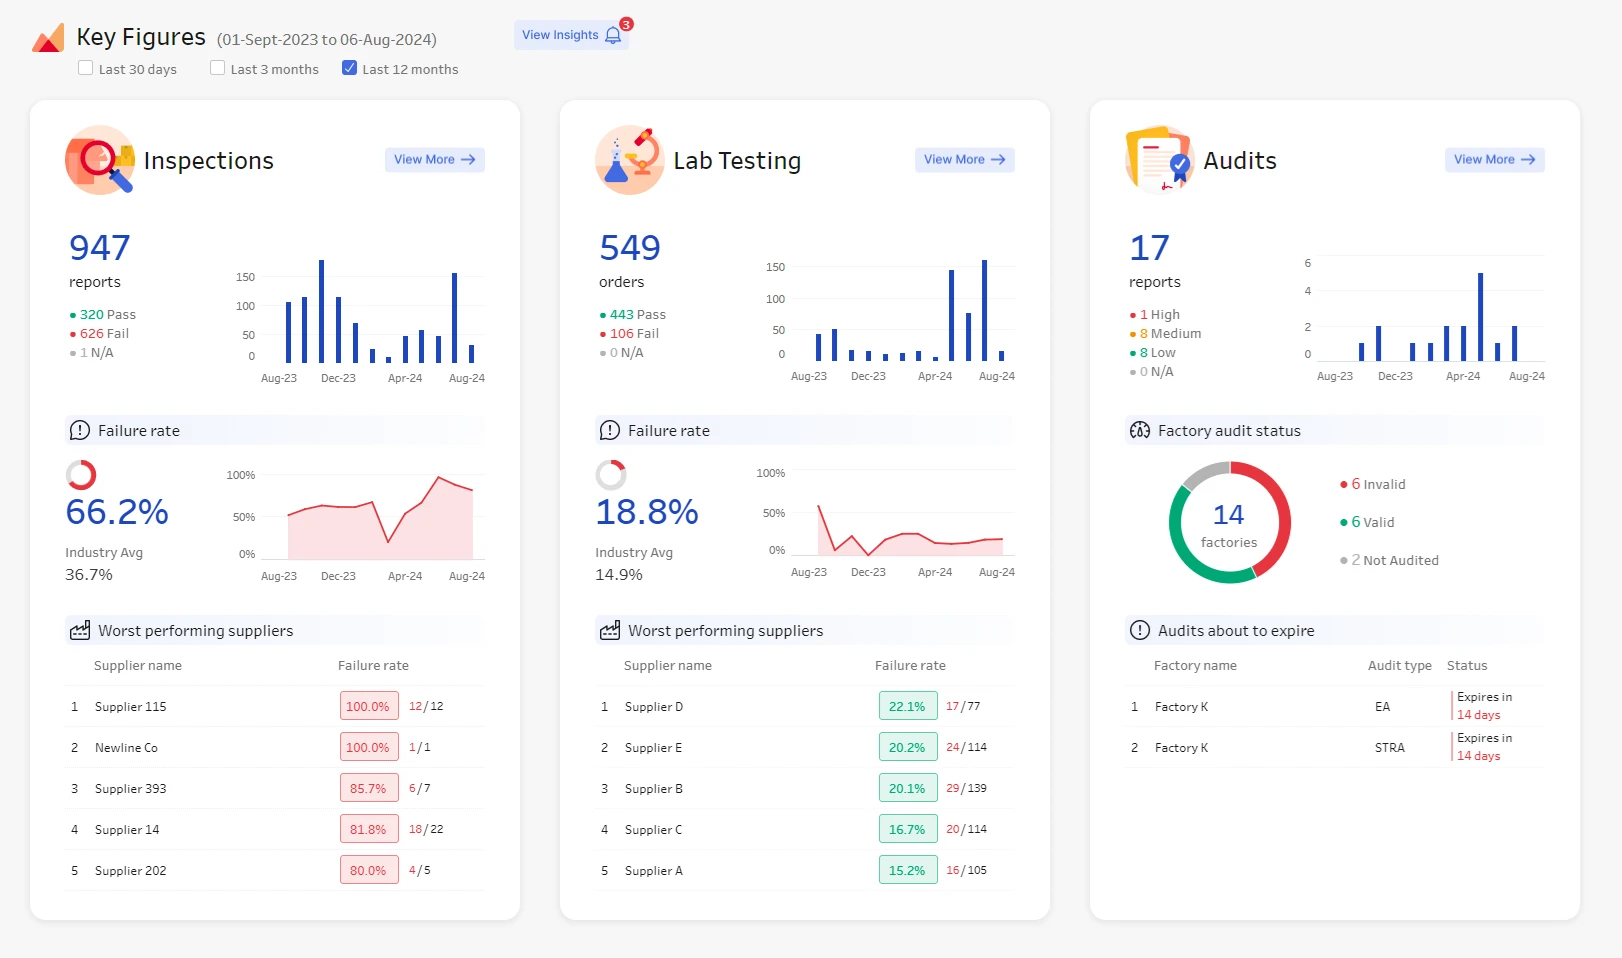Image resolution: width=1622 pixels, height=958 pixels.
Task: Open Supplier 202 row
Action: coord(275,871)
